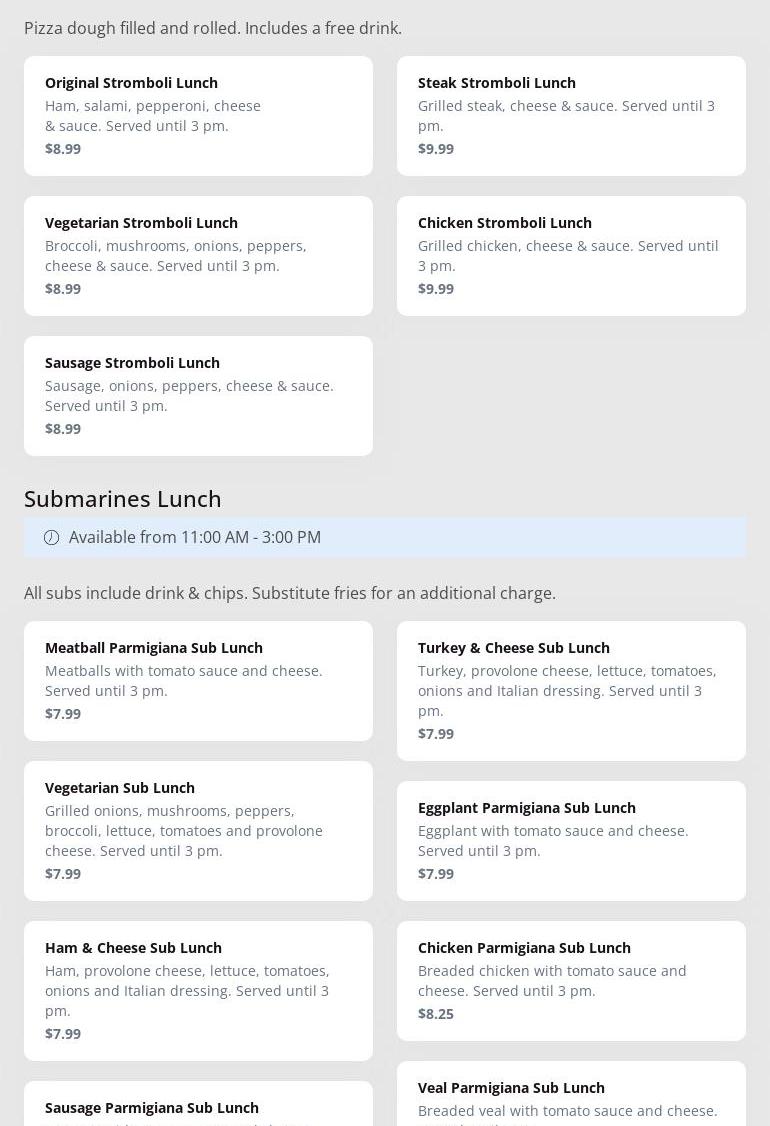The image size is (770, 1126).
Task: Open Ham & Cheese Sub Lunch
Action: tap(198, 991)
